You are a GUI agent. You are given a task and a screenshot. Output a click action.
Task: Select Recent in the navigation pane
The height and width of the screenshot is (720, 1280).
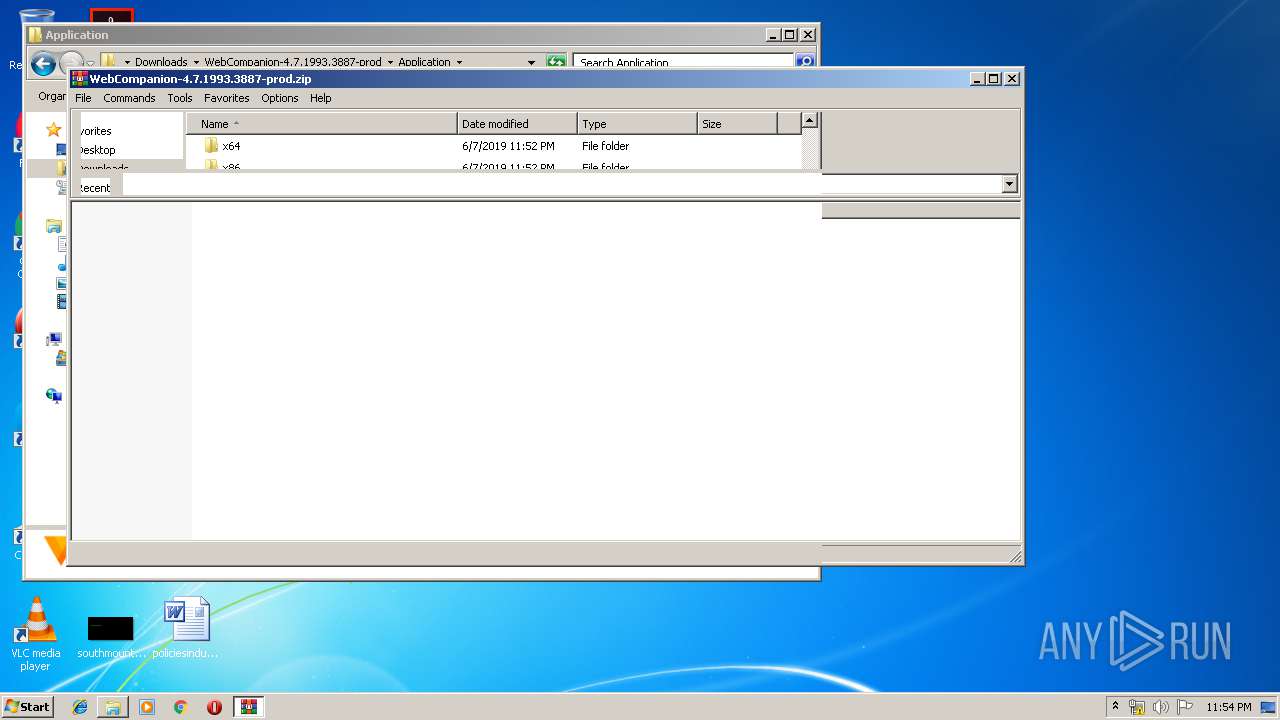point(95,188)
